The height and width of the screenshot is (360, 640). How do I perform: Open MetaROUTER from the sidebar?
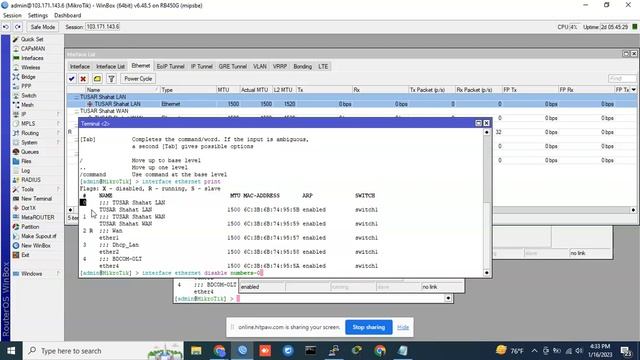tap(38, 218)
